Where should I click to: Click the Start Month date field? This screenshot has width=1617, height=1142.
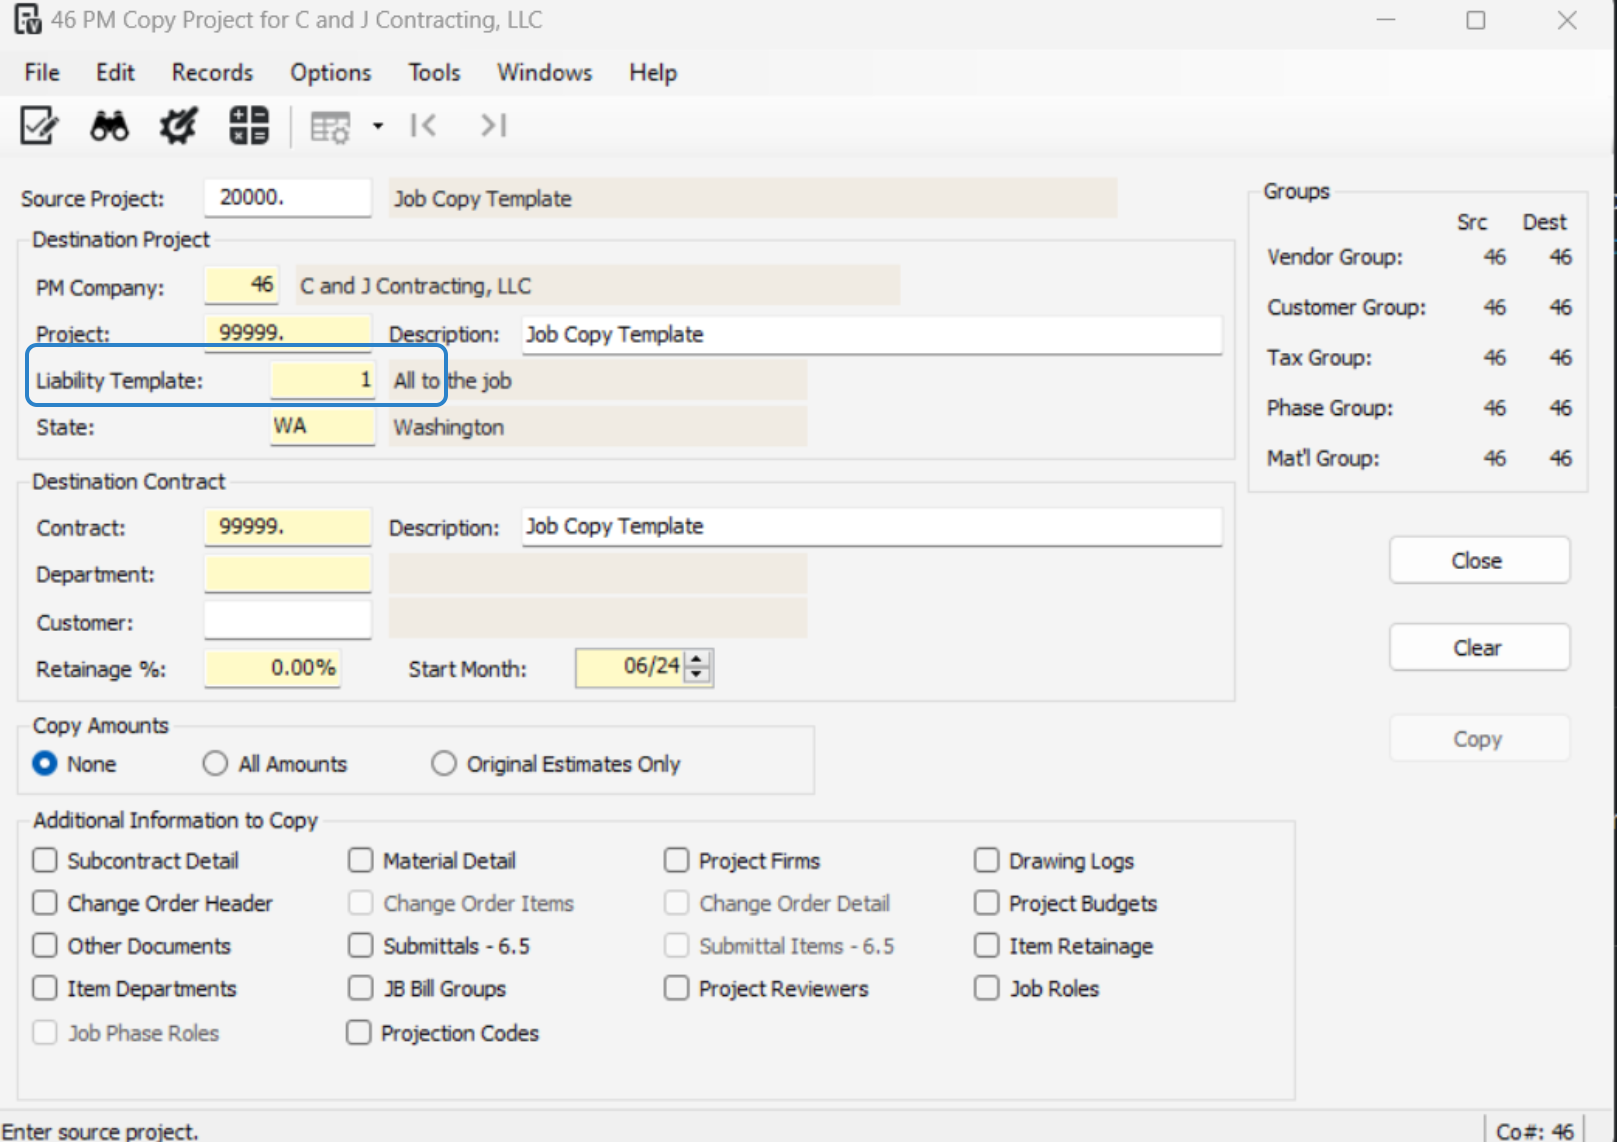tap(631, 668)
